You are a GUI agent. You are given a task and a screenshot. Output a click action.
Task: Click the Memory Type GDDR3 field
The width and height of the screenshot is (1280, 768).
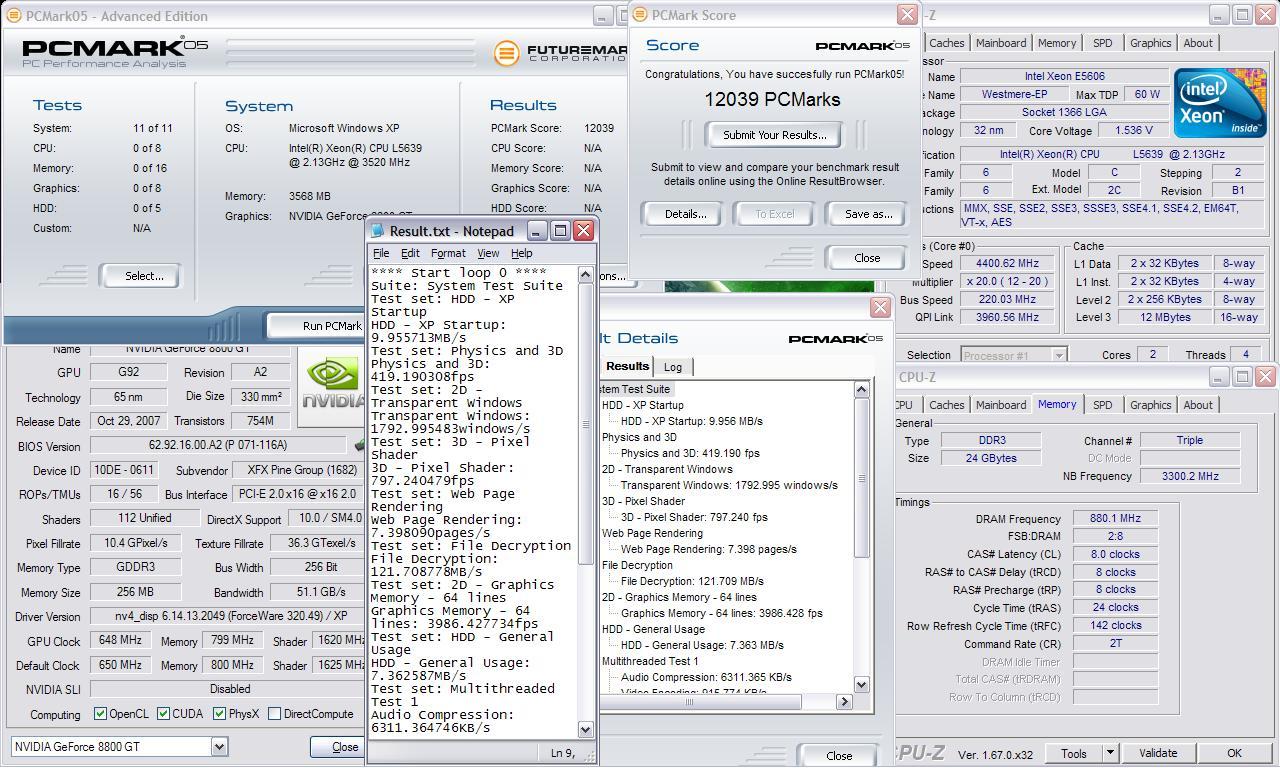point(135,567)
